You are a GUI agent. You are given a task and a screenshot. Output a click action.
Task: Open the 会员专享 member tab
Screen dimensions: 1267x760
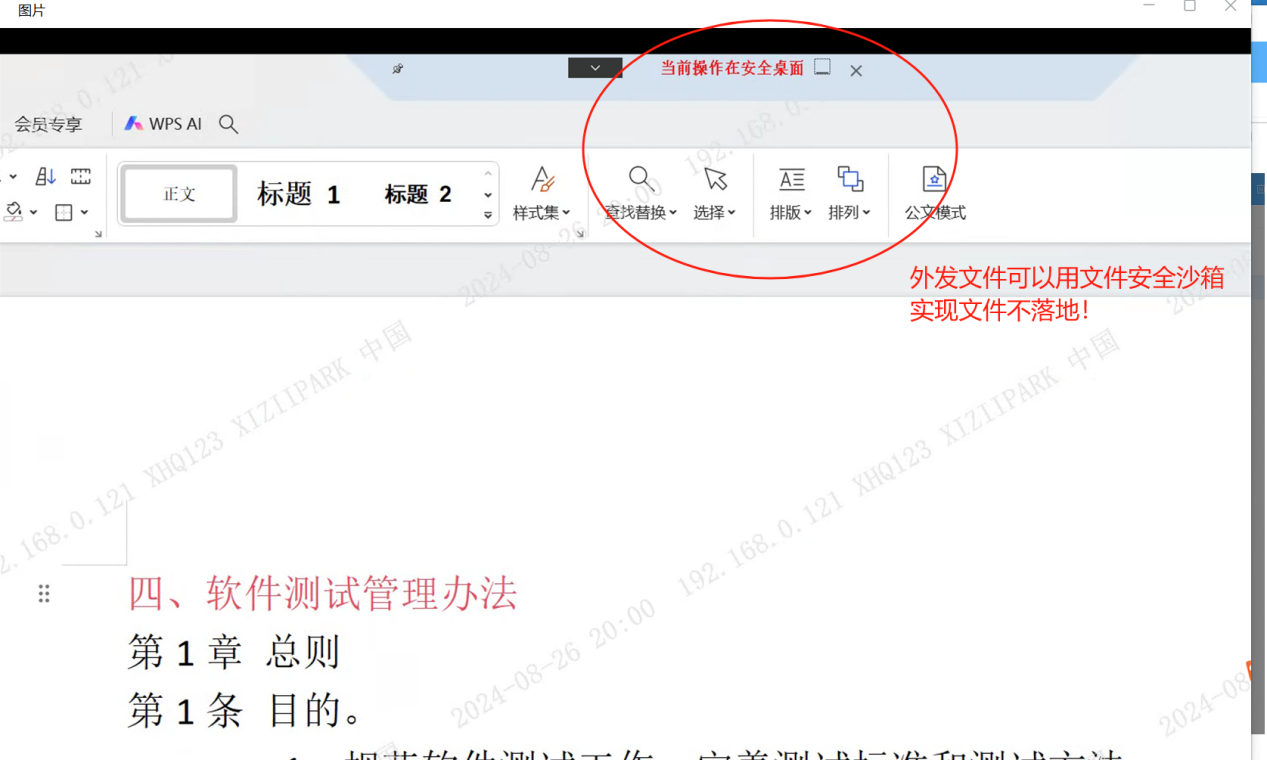[x=48, y=125]
